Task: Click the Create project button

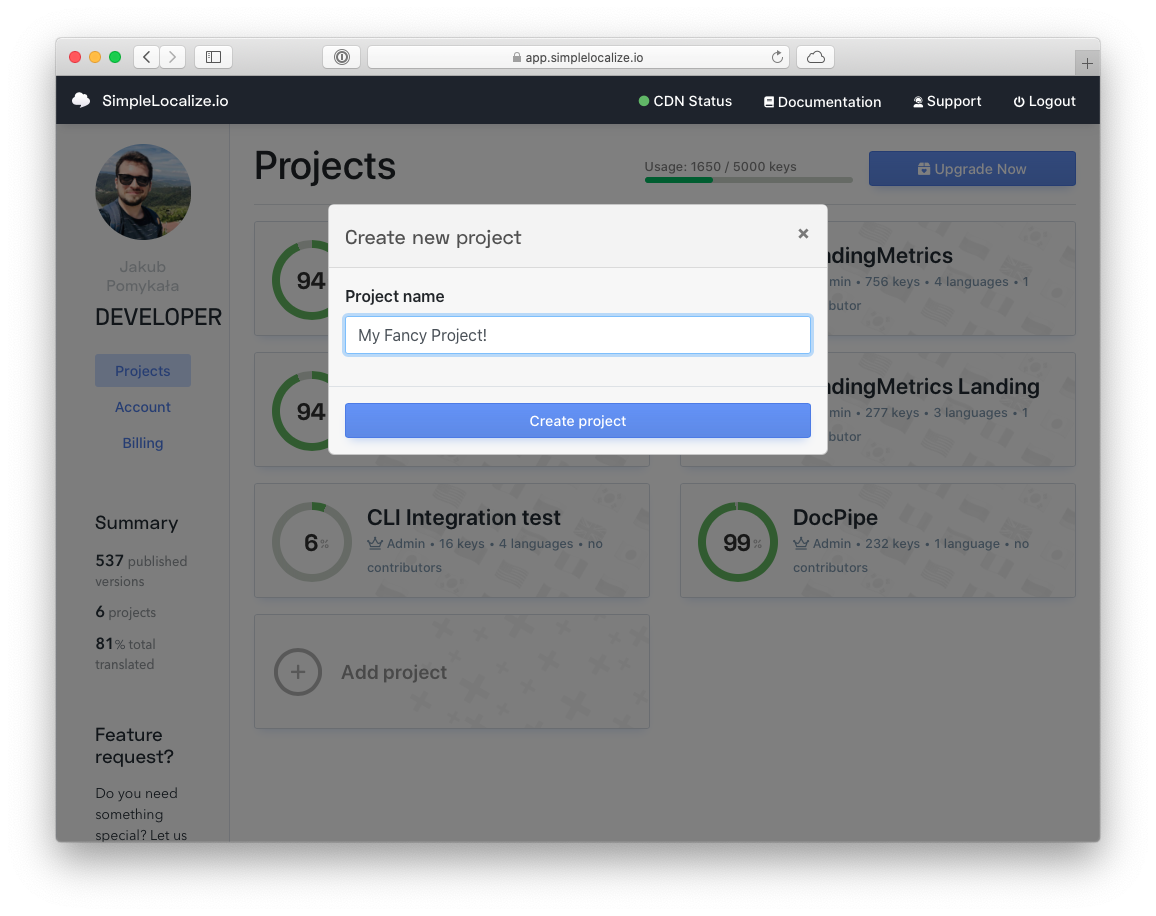Action: click(x=578, y=420)
